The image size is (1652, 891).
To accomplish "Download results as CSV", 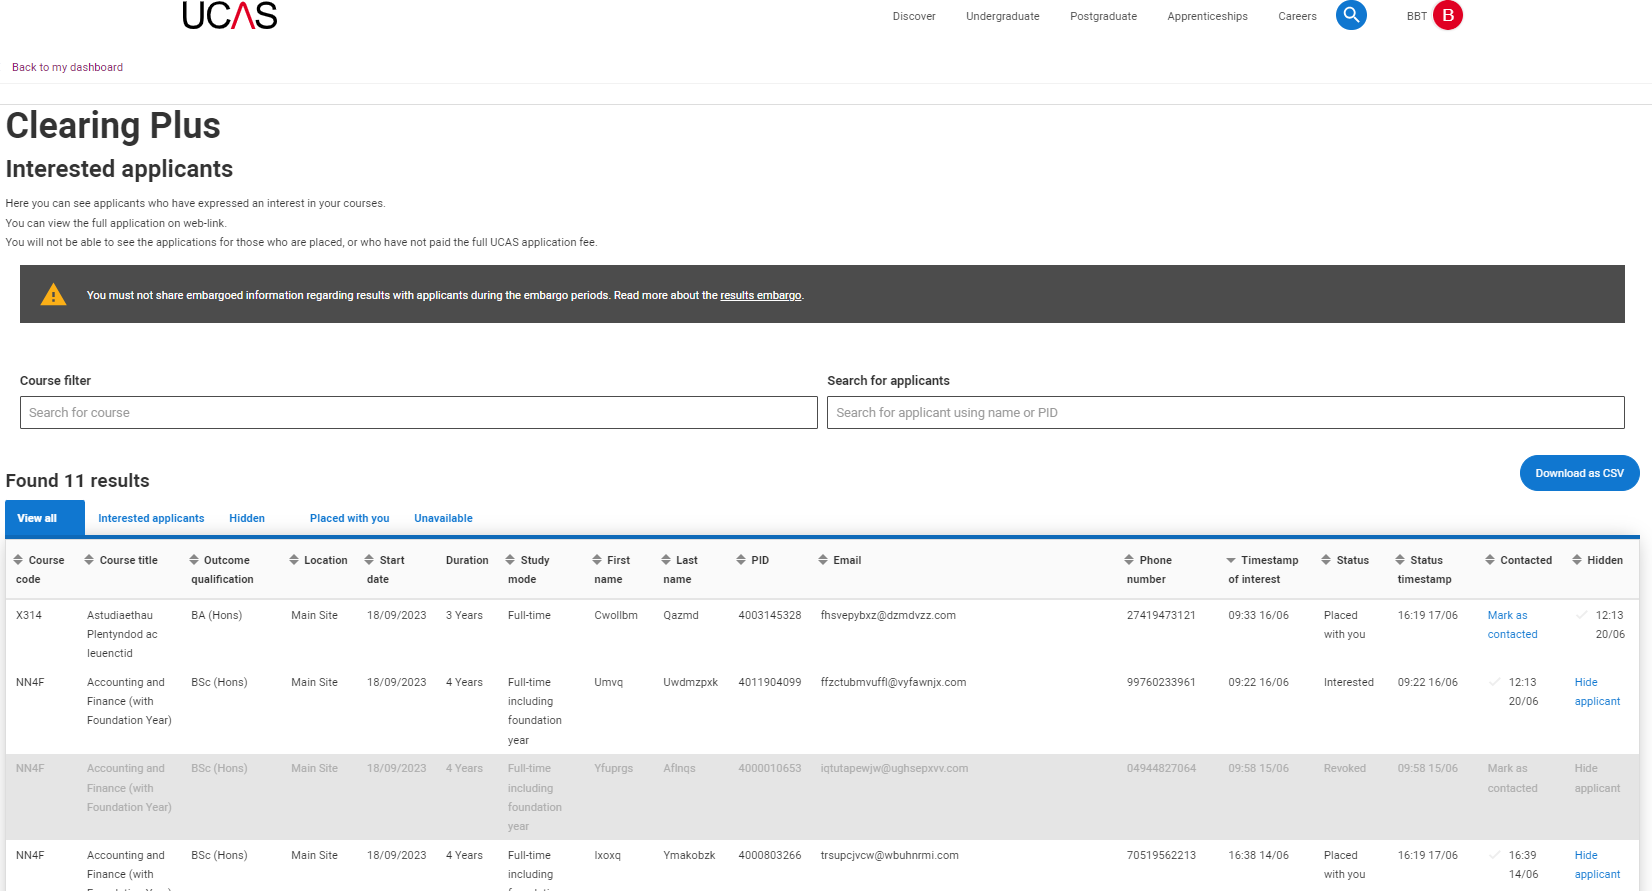I will click(x=1579, y=473).
